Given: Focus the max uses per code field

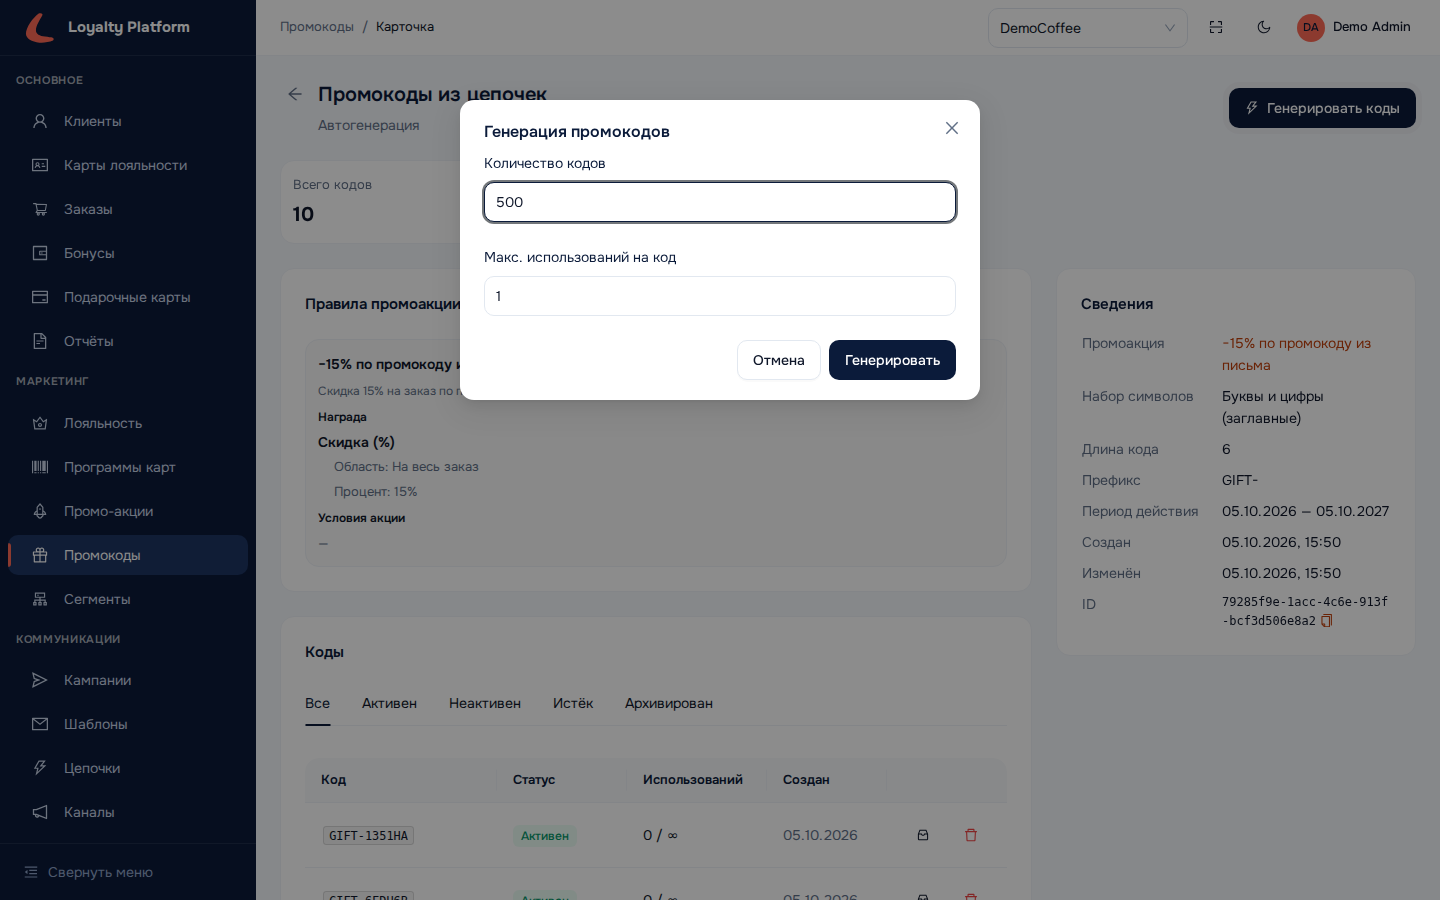Looking at the screenshot, I should click(x=720, y=296).
